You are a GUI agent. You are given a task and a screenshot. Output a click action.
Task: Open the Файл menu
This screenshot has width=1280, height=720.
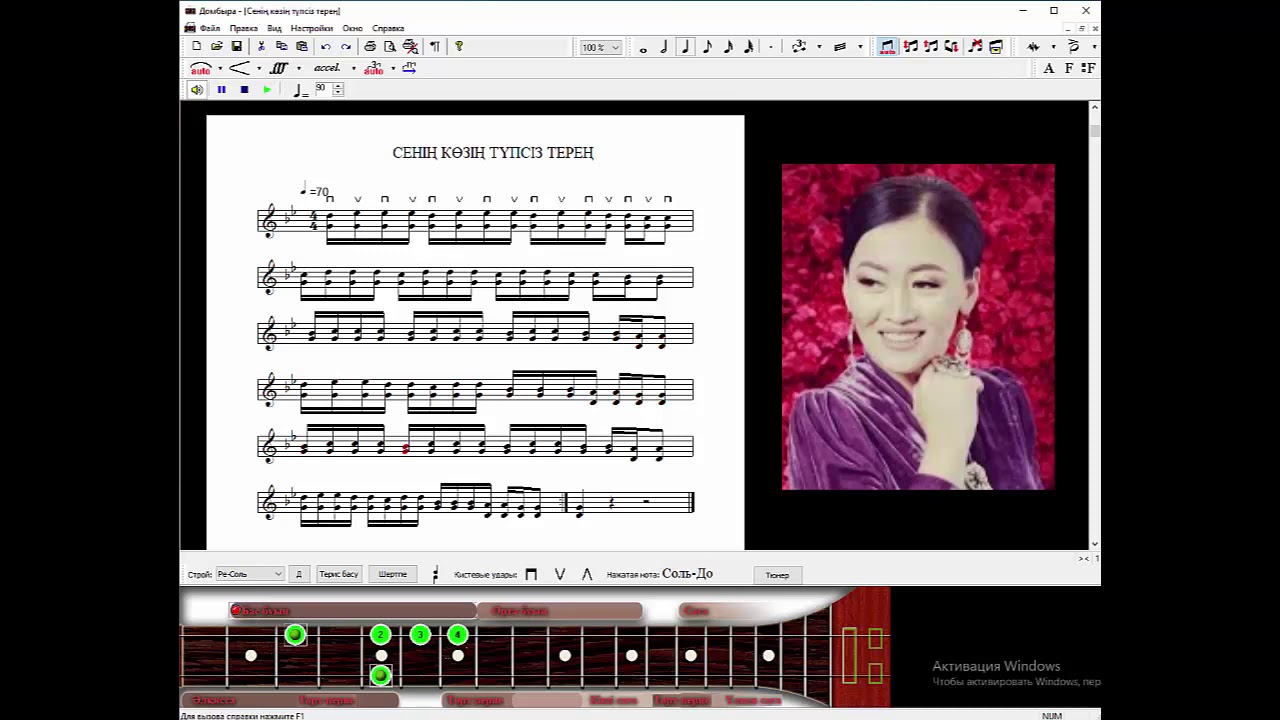tap(209, 28)
